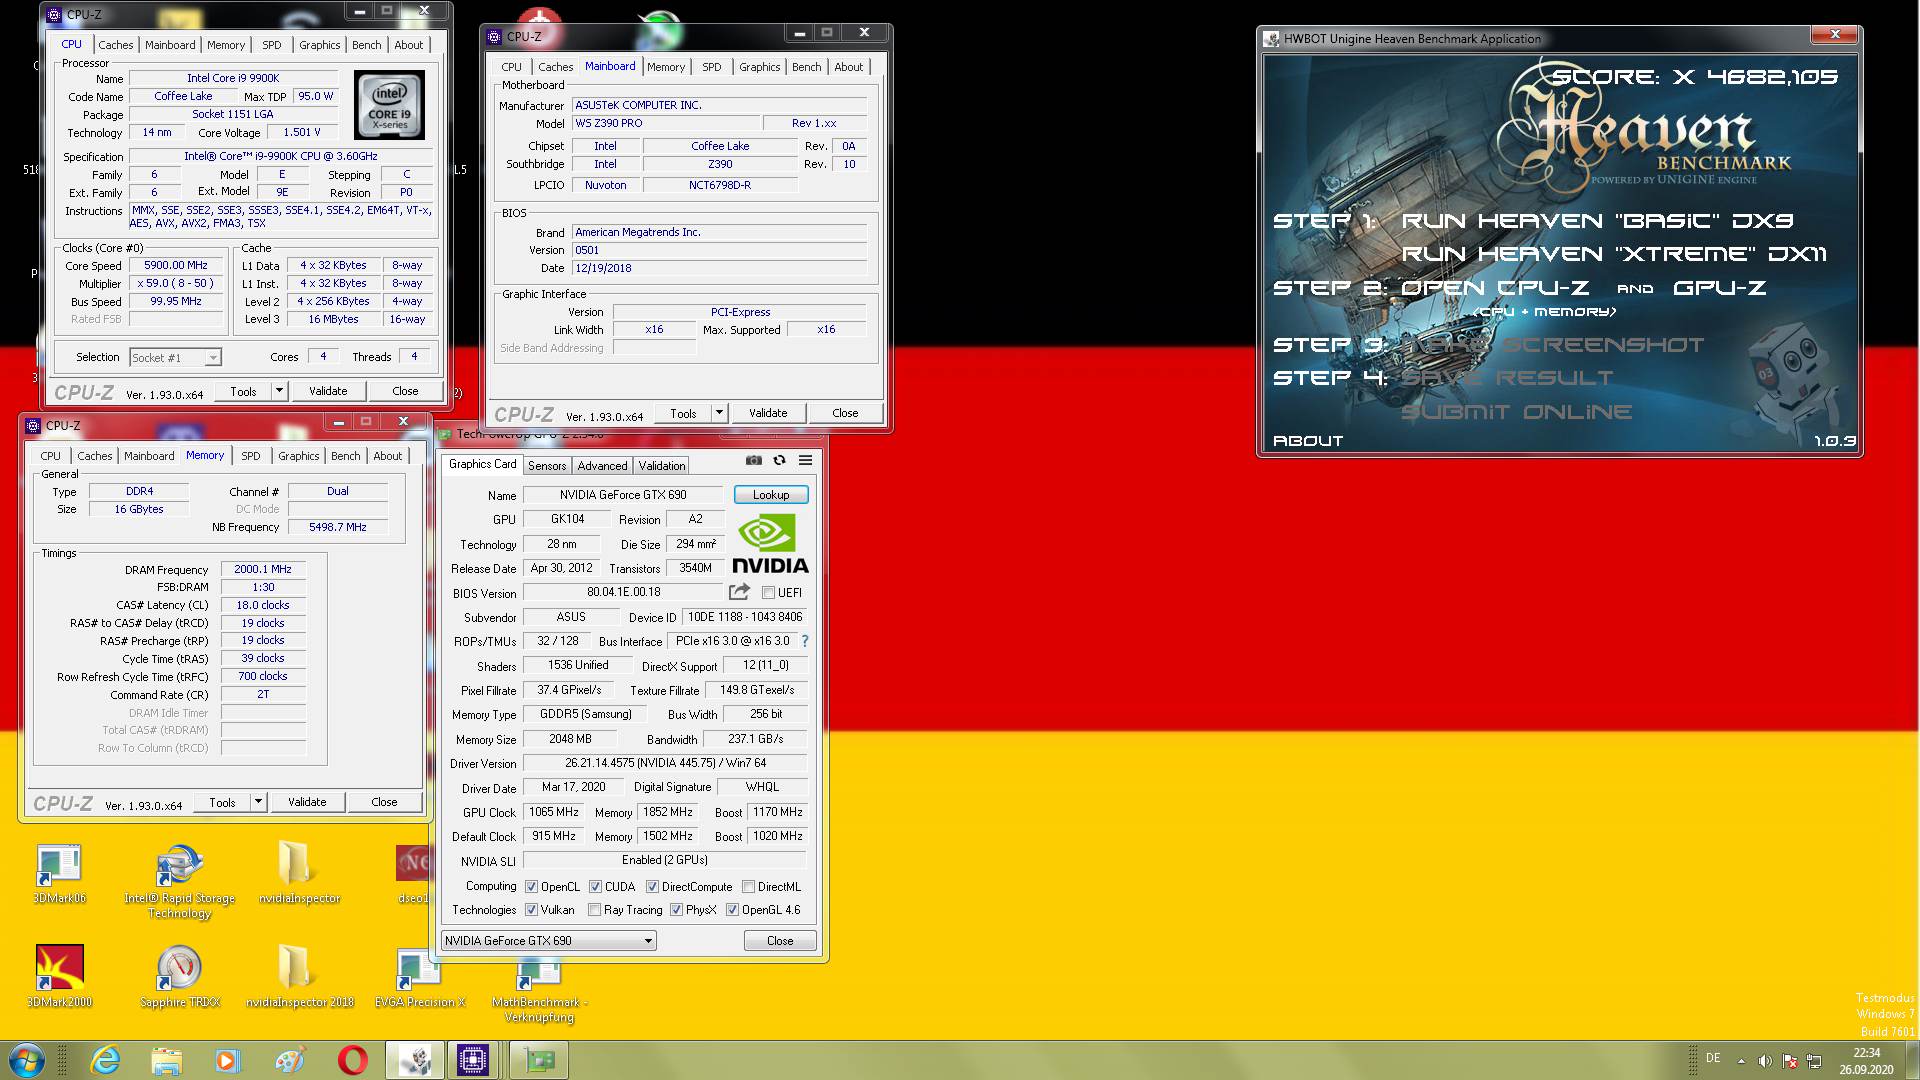This screenshot has height=1080, width=1920.
Task: Toggle the PhysX checkbox
Action: tap(676, 910)
